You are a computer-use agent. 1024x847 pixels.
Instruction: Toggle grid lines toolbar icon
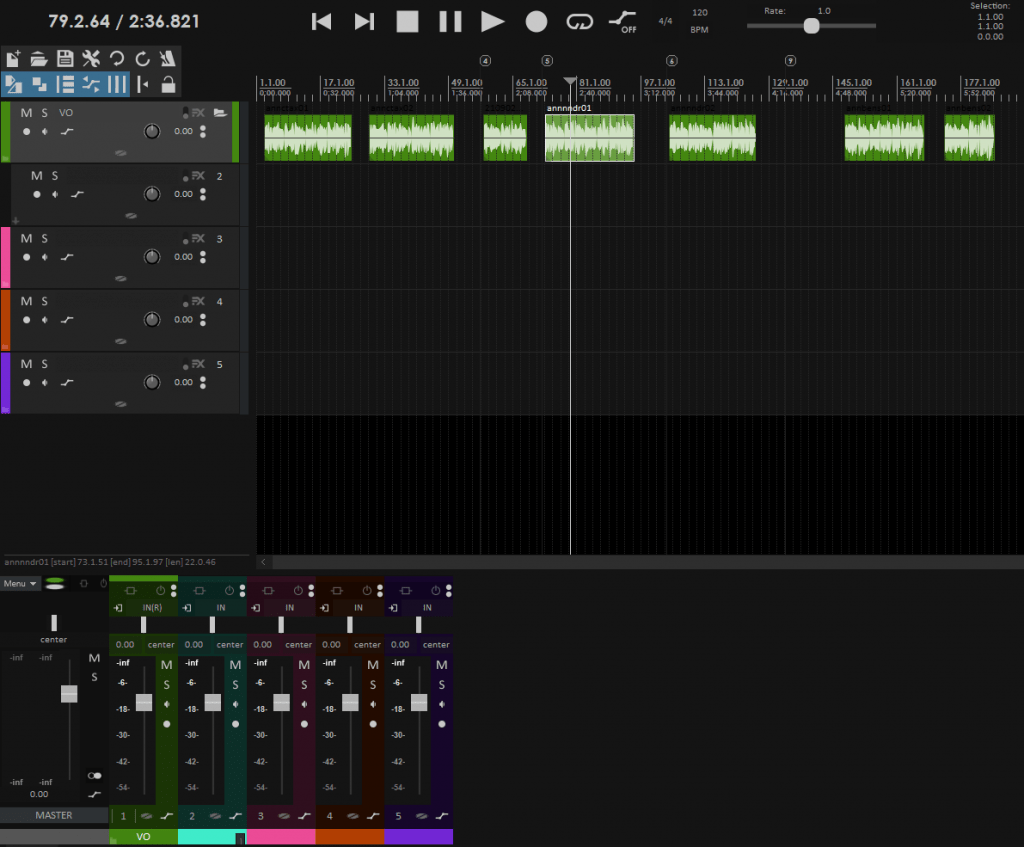pos(117,84)
